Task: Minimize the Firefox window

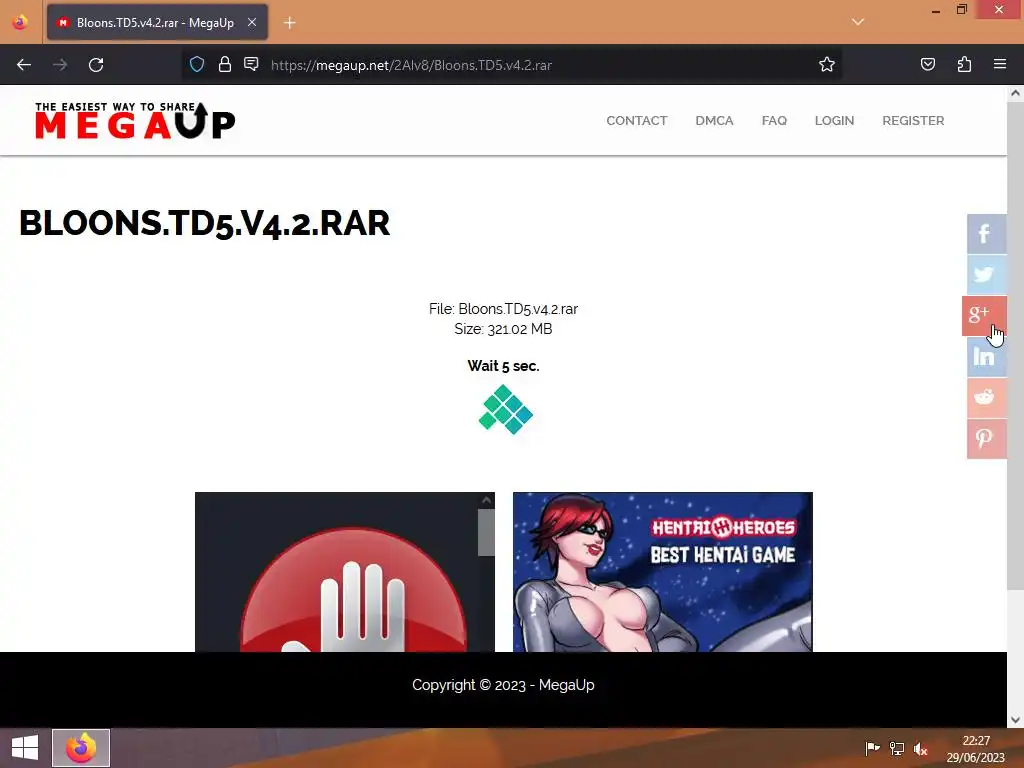Action: click(936, 10)
